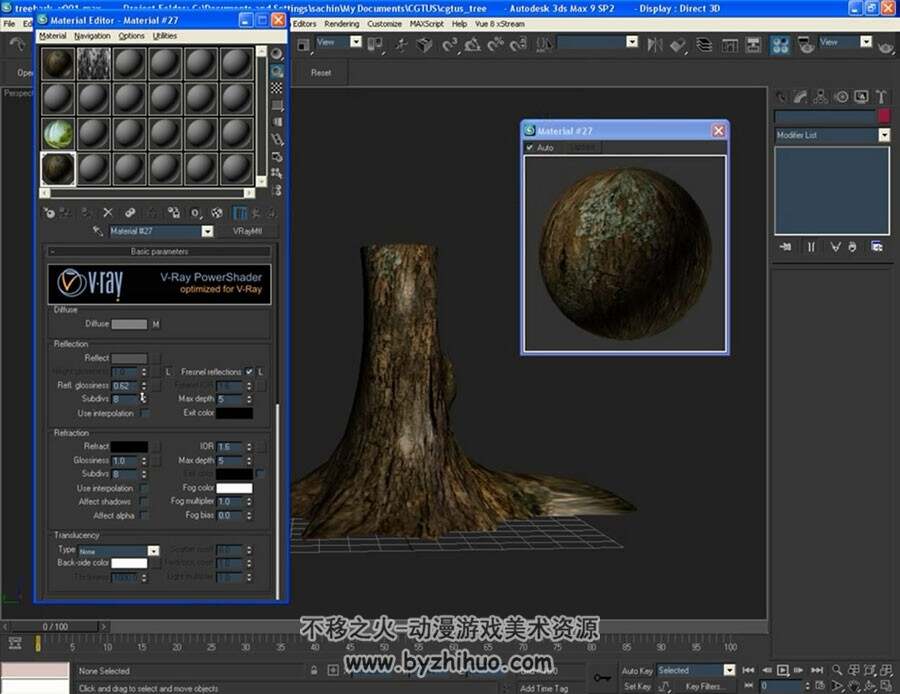Click Pan View hand icon
The image size is (900, 694).
(854, 685)
